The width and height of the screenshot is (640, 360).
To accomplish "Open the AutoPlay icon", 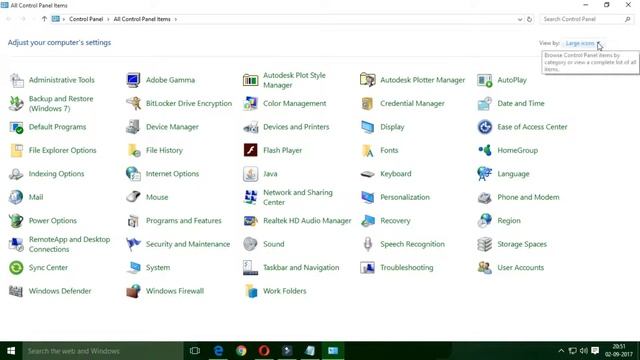I will (485, 80).
